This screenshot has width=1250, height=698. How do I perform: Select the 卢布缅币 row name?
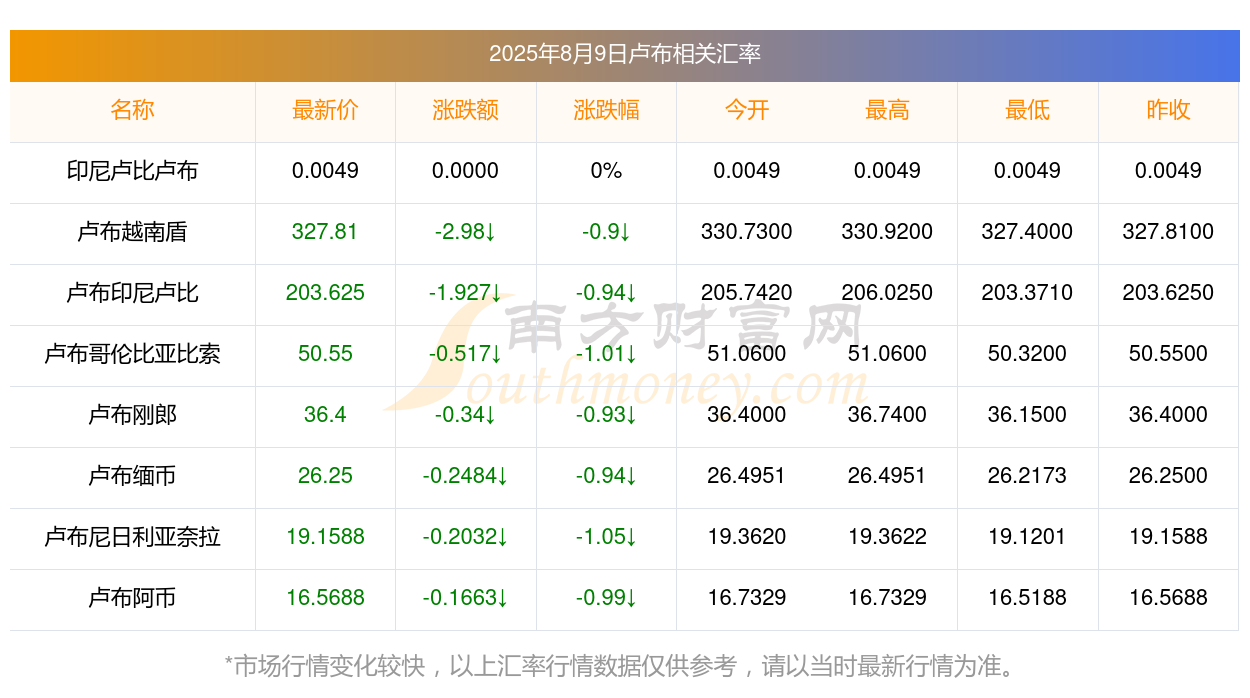point(133,476)
